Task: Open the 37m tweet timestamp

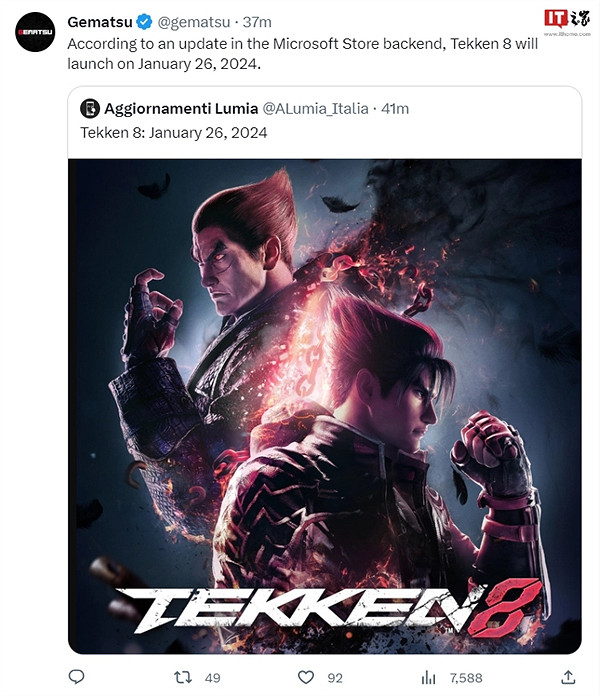Action: (259, 22)
